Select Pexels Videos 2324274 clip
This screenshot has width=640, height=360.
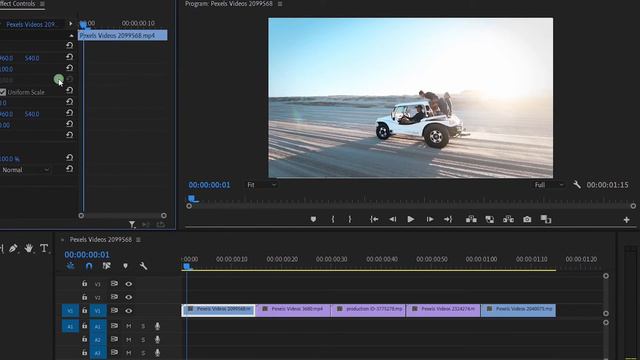click(443, 310)
